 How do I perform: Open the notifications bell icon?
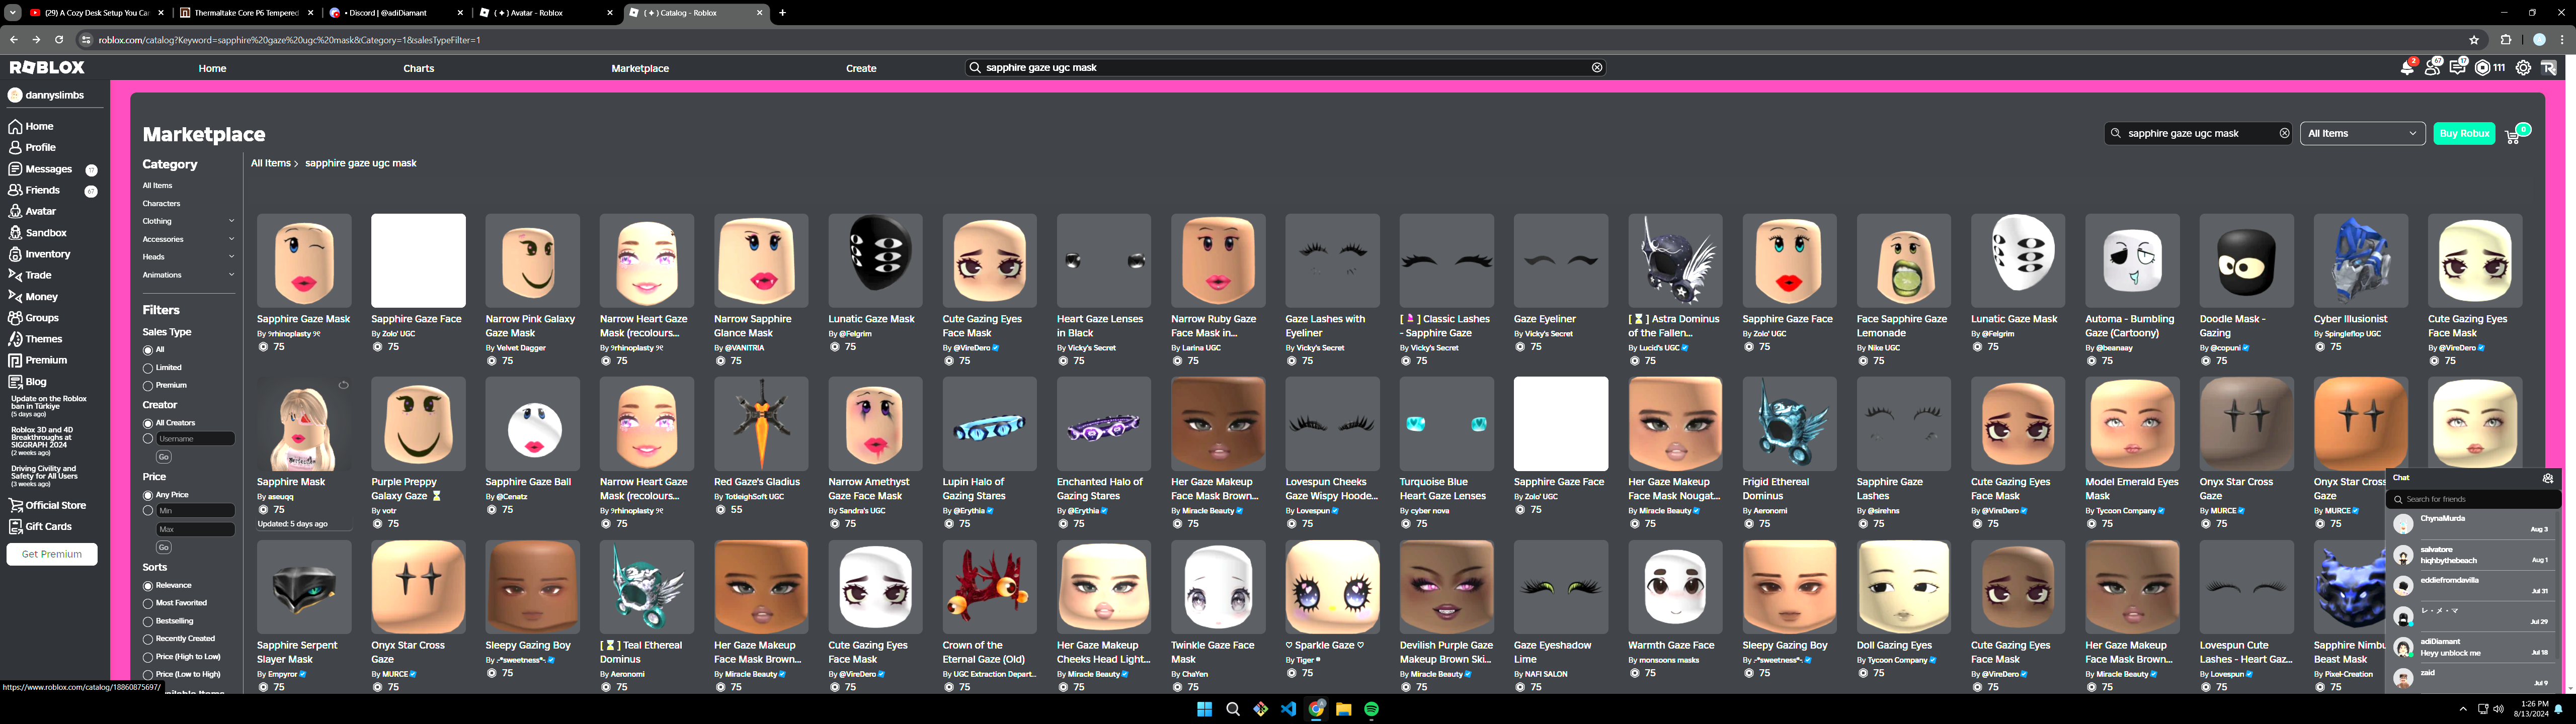point(2406,68)
